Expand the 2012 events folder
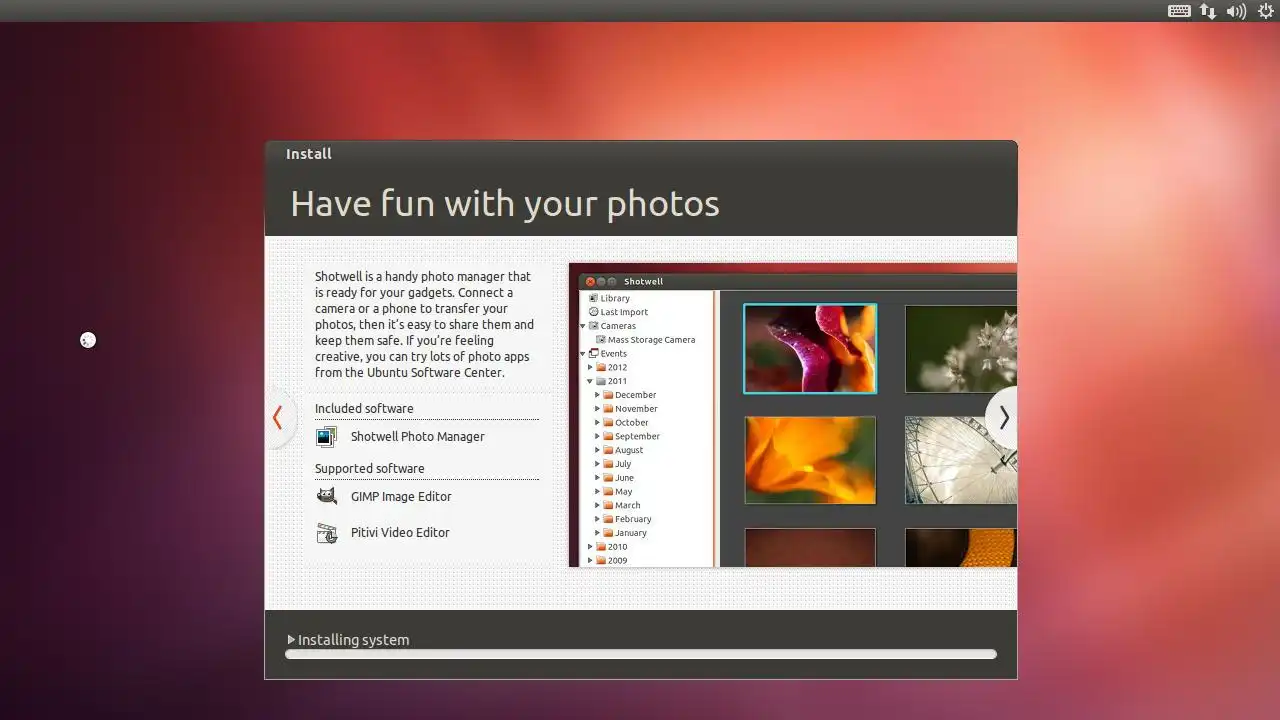Screen dimensions: 1280x720 590,367
